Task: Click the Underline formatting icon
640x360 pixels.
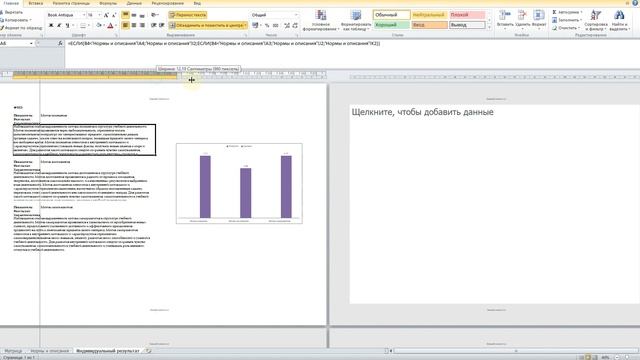Action: 68,25
